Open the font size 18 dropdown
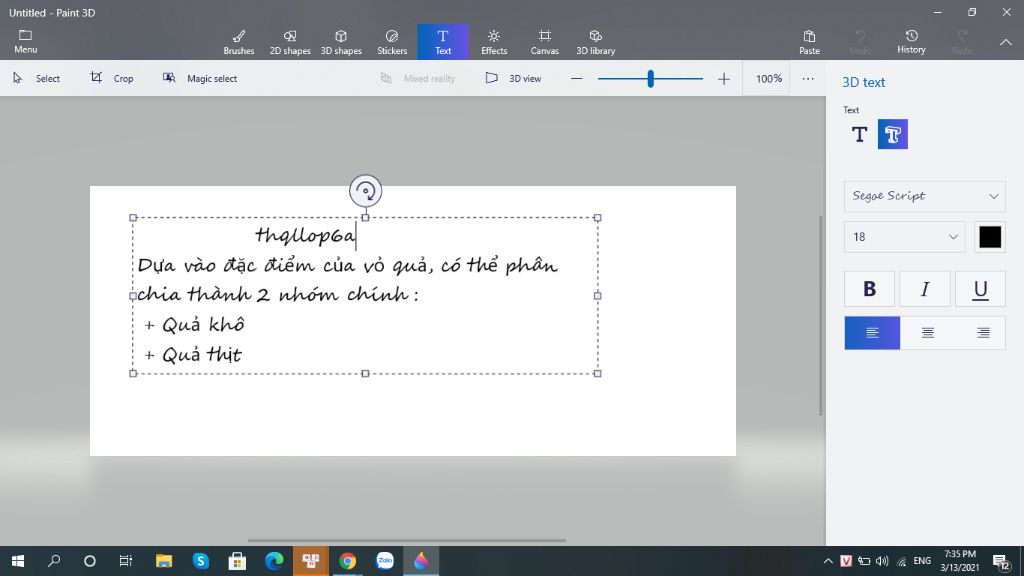The width and height of the screenshot is (1024, 576). click(x=904, y=237)
